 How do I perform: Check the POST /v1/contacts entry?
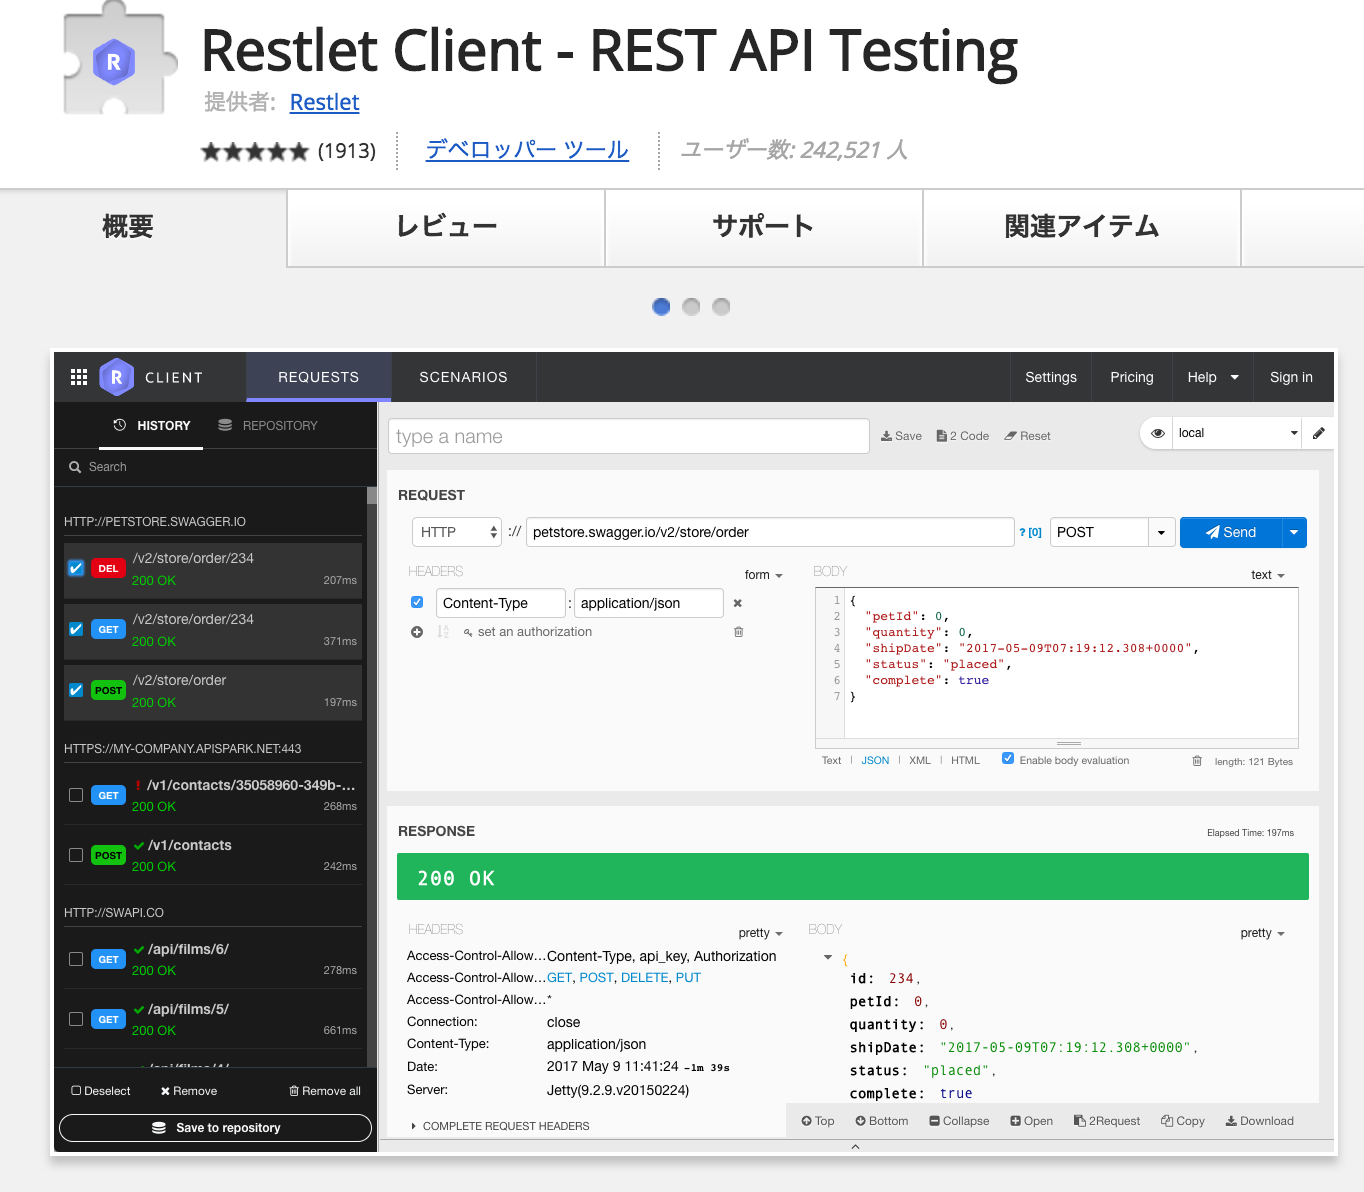(76, 855)
